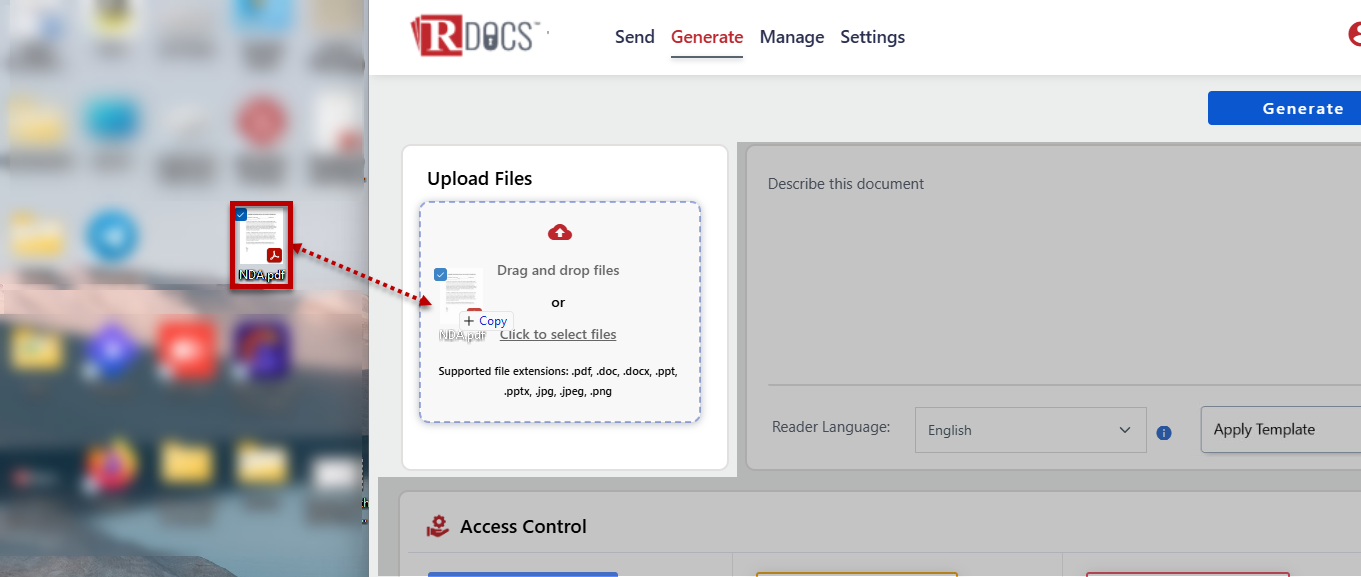Click the info icon beside Reader Language
The height and width of the screenshot is (577, 1361).
(1164, 433)
